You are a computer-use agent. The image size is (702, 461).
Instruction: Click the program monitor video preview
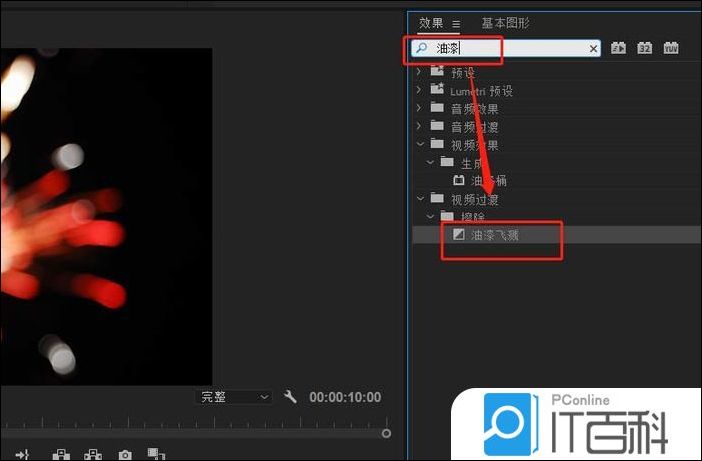click(x=107, y=216)
